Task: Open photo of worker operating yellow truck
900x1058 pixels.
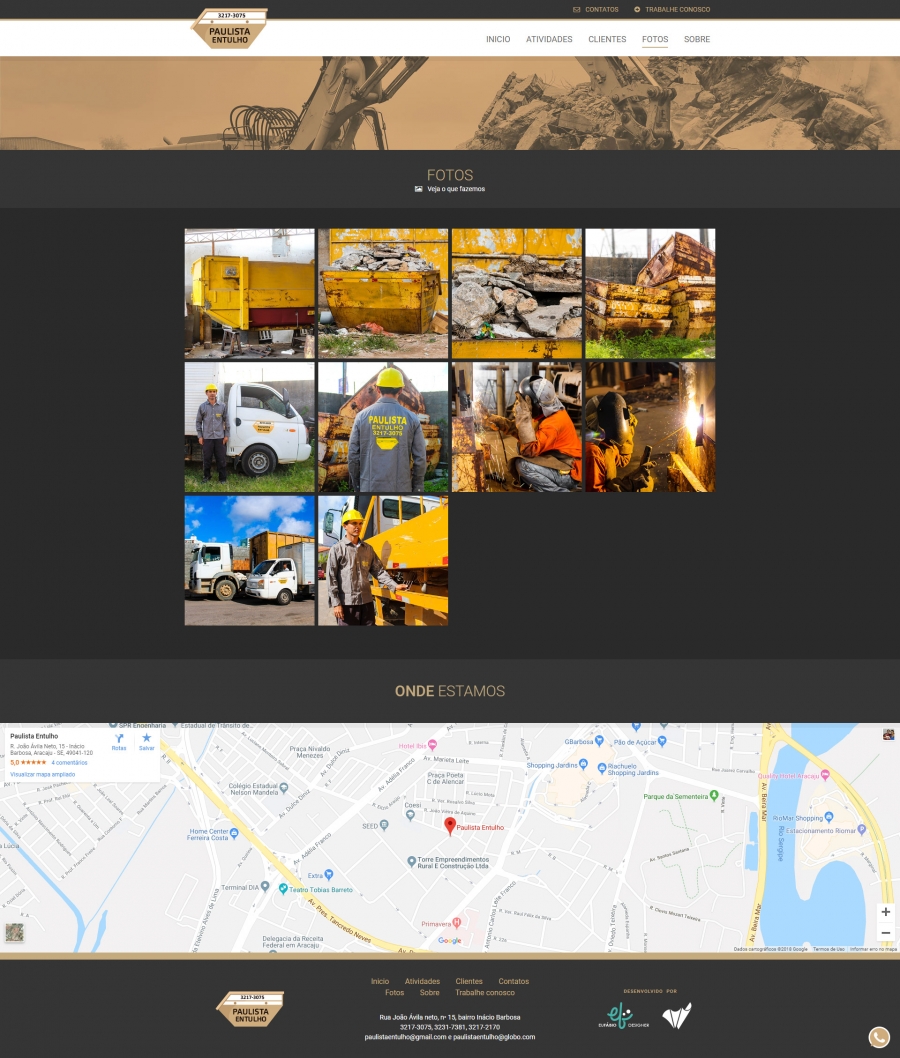Action: click(x=383, y=561)
